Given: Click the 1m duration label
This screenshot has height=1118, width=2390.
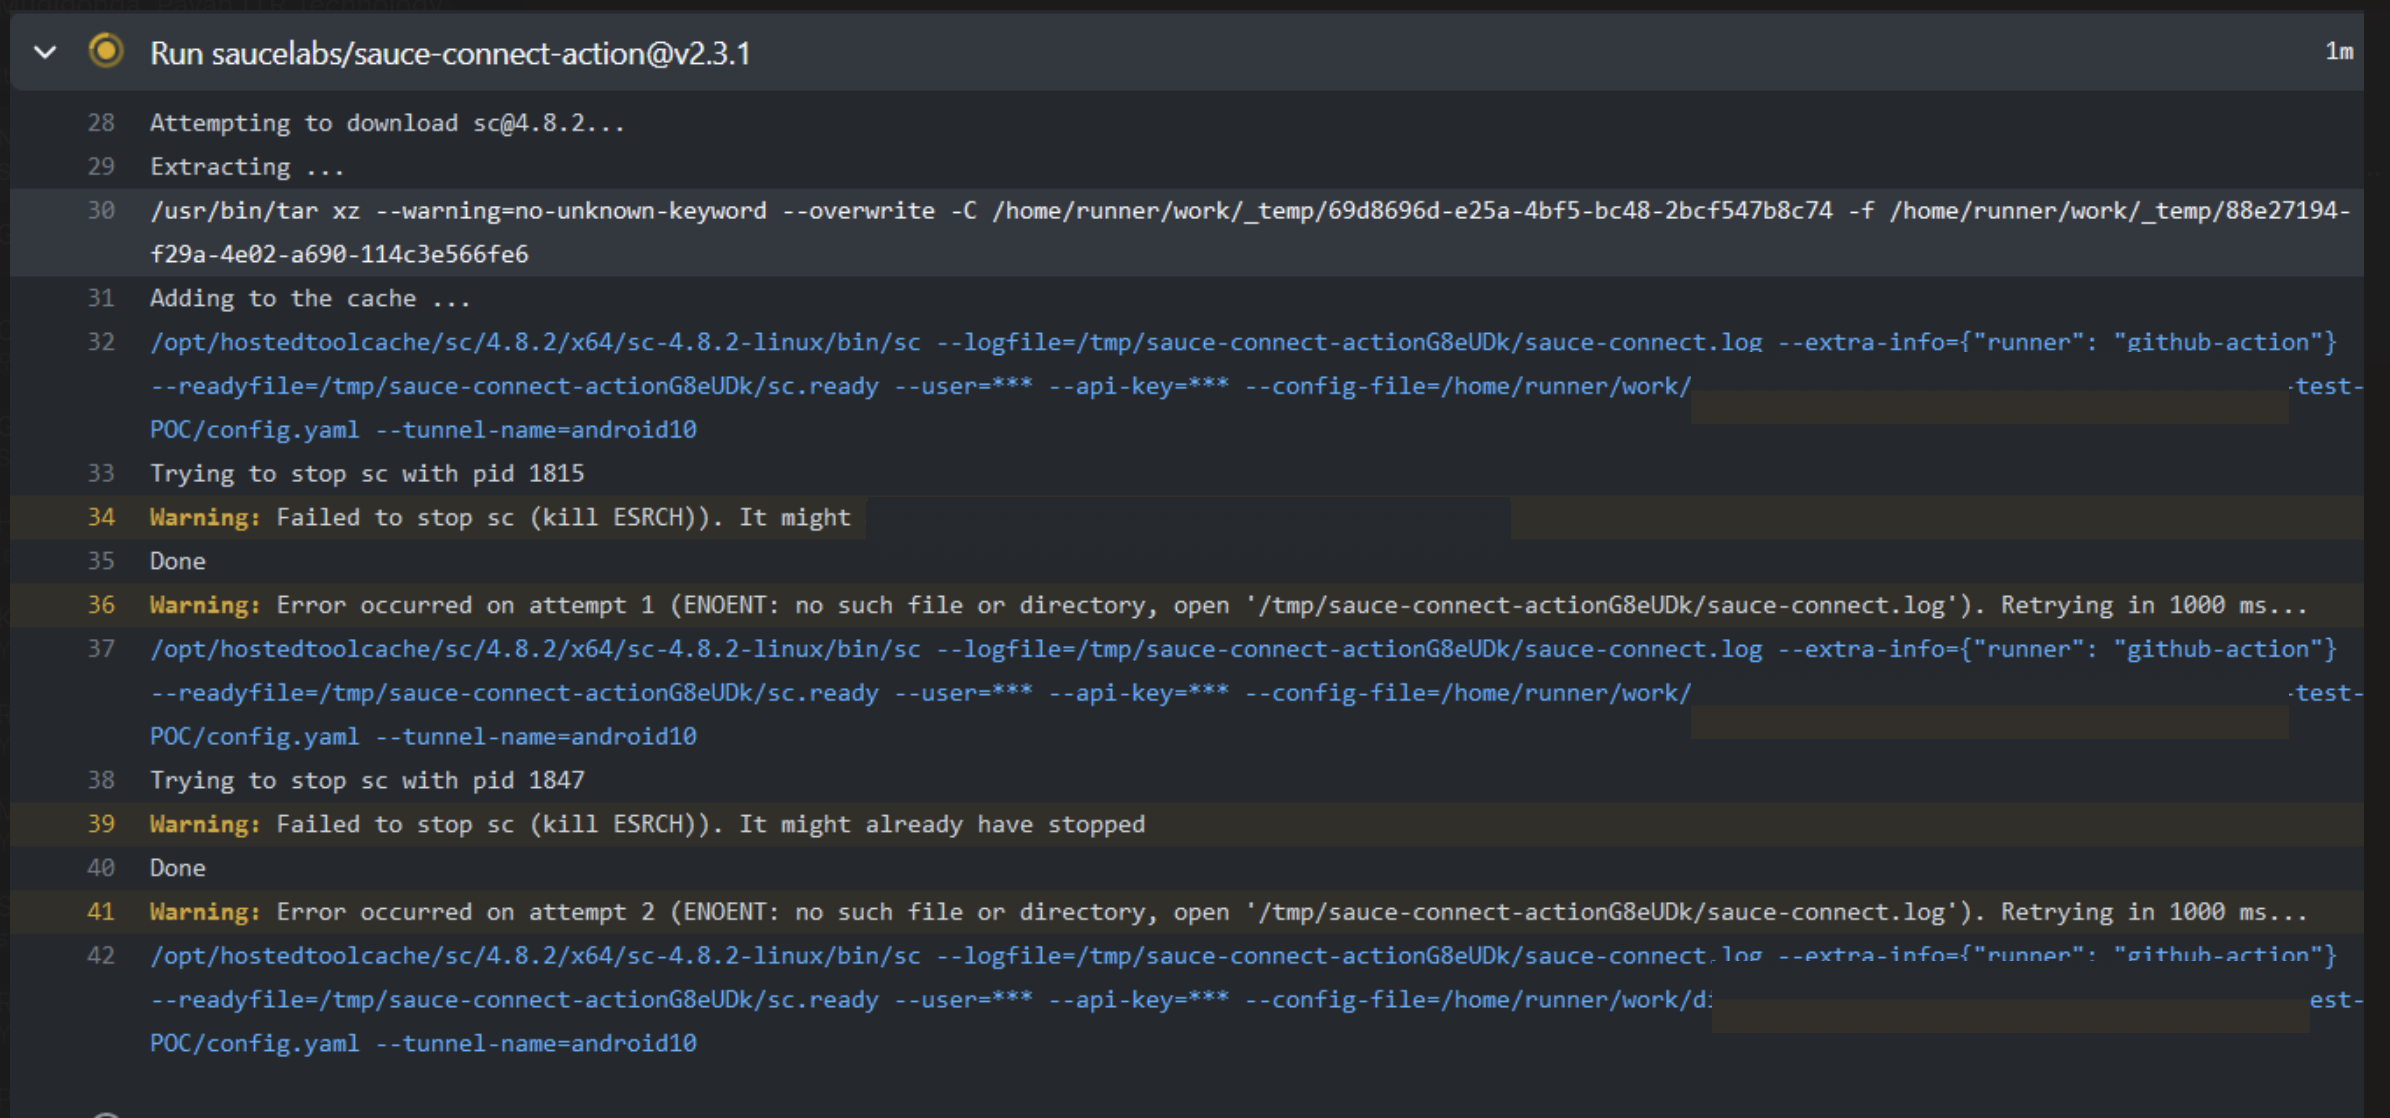Looking at the screenshot, I should click(2341, 52).
